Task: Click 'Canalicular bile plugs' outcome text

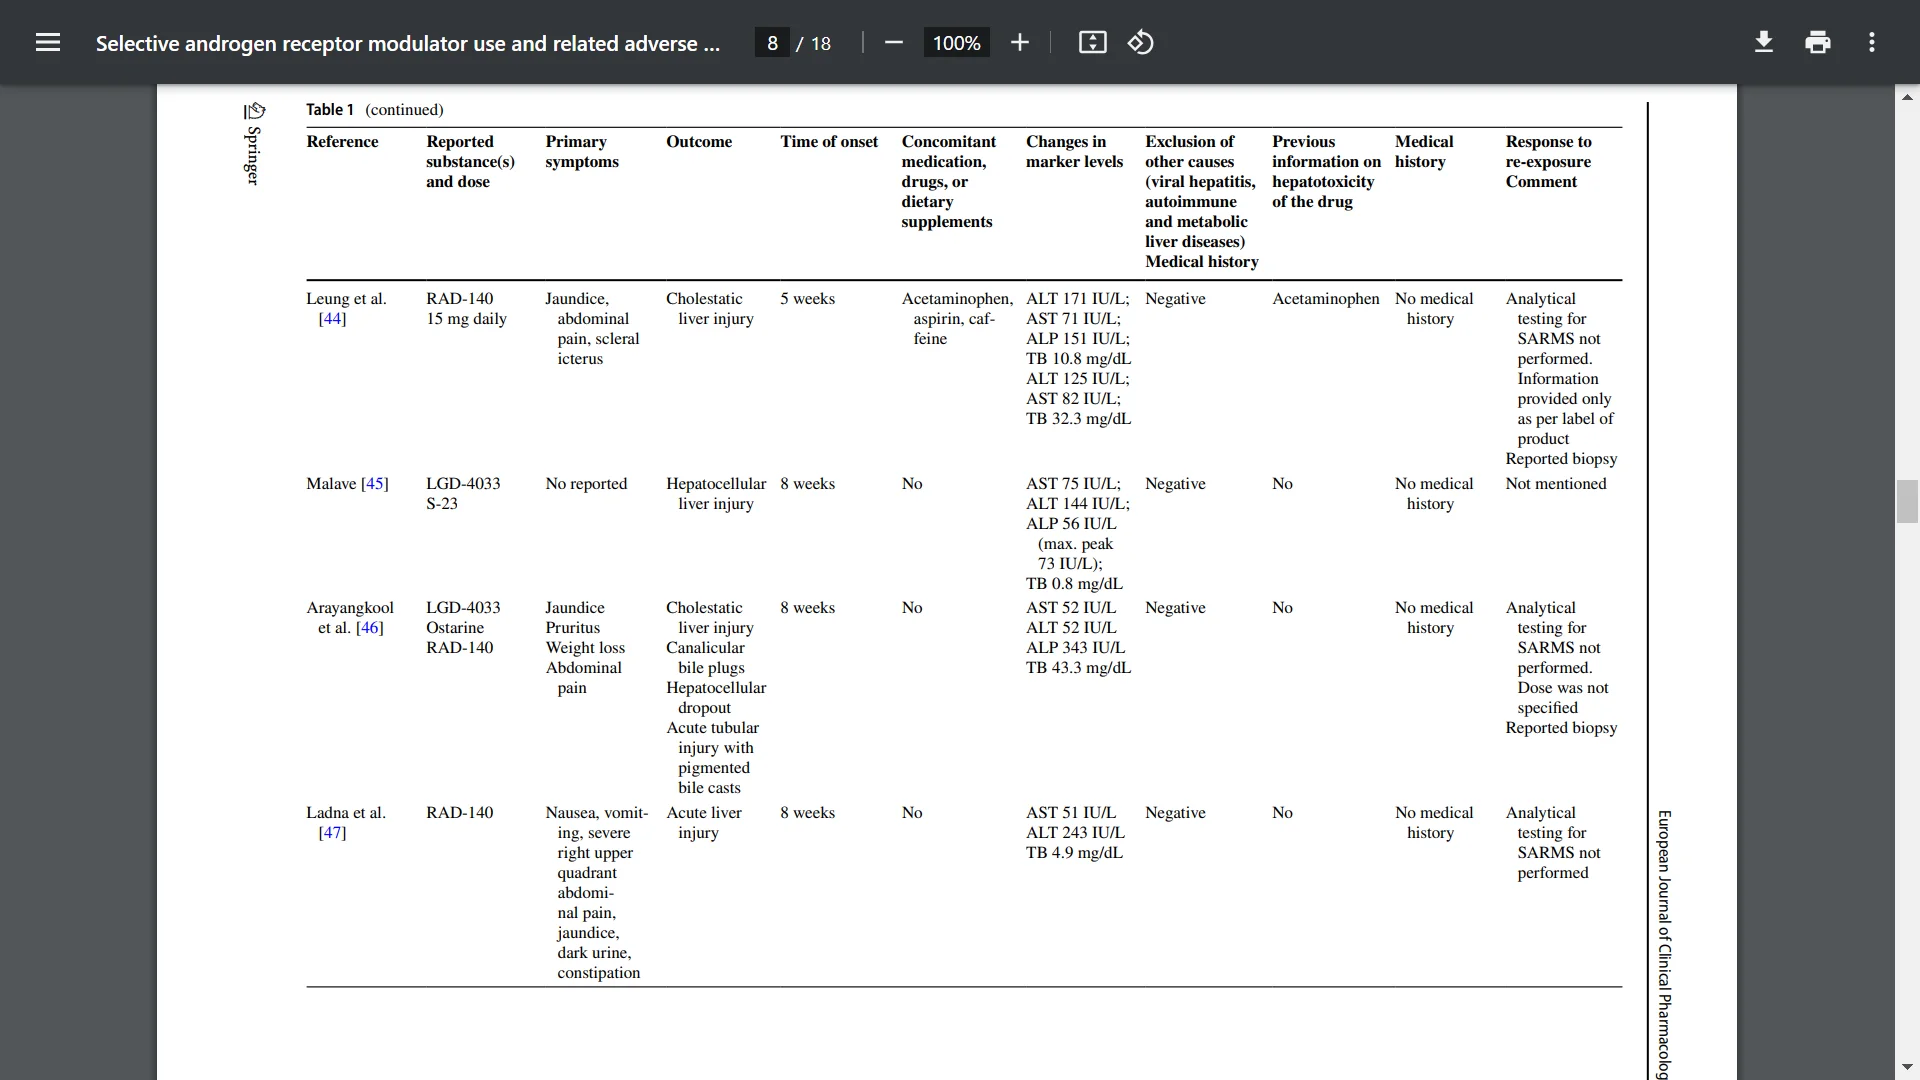Action: [x=706, y=658]
